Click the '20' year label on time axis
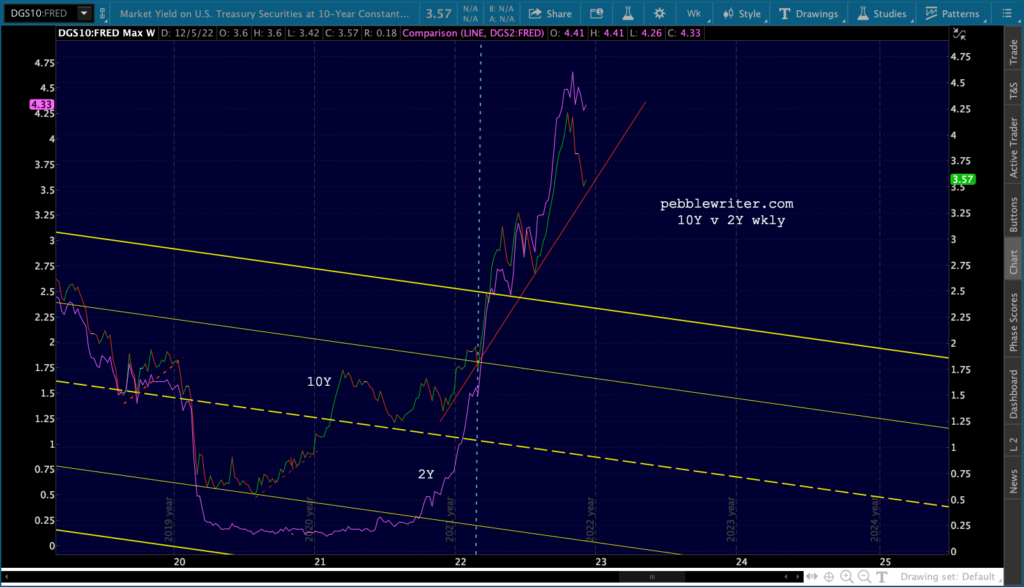Screen dimensions: 1024x587 (x=179, y=562)
